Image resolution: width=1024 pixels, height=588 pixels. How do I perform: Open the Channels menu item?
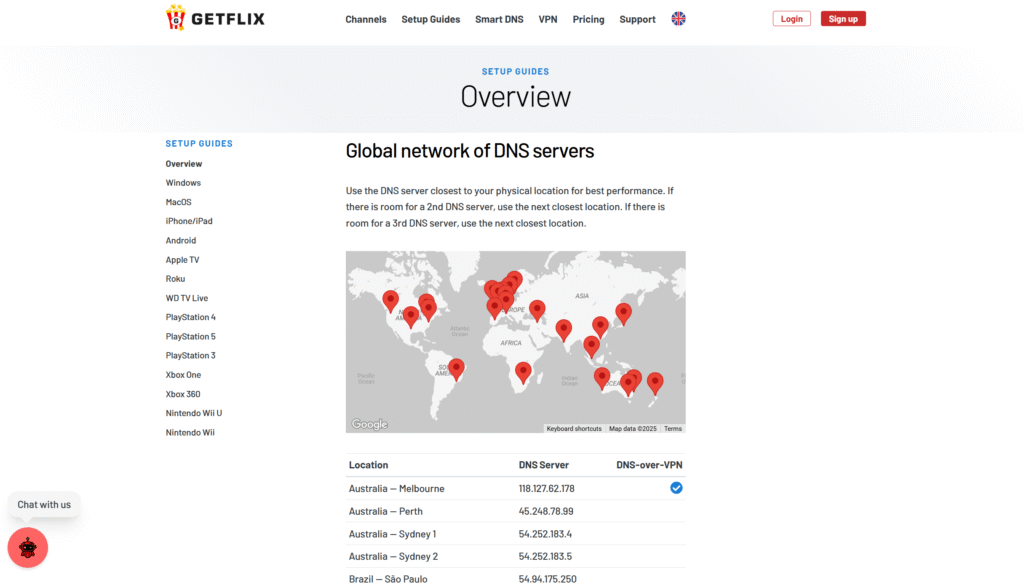point(365,19)
